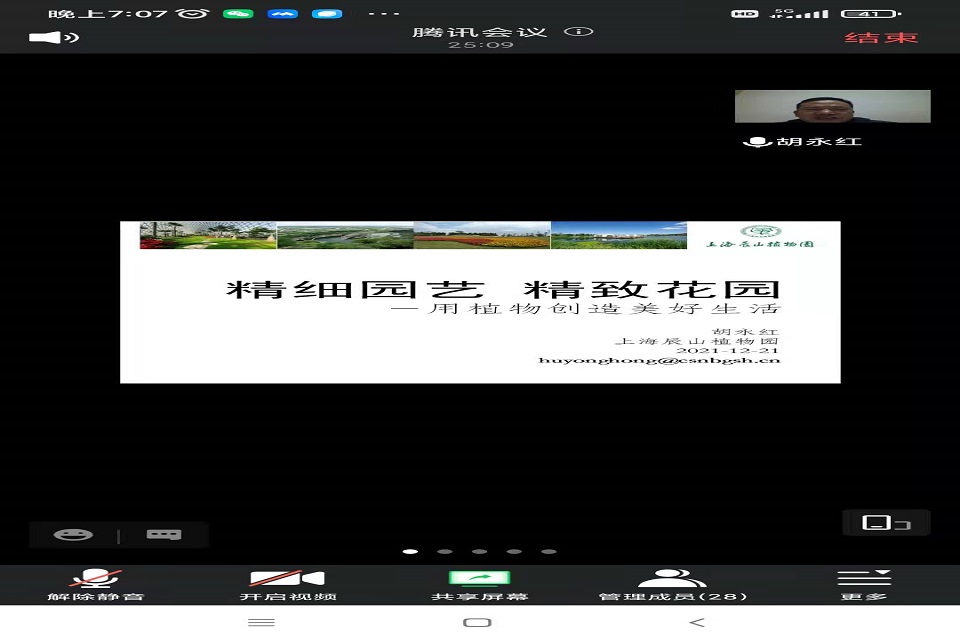Image resolution: width=960 pixels, height=640 pixels.
Task: Expand the 更多 more options menu
Action: tap(863, 585)
